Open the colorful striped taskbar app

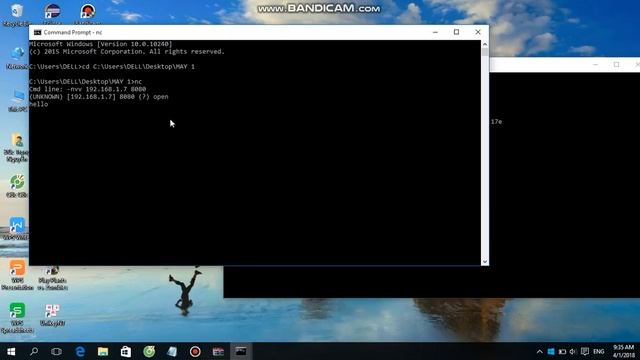pyautogui.click(x=218, y=351)
